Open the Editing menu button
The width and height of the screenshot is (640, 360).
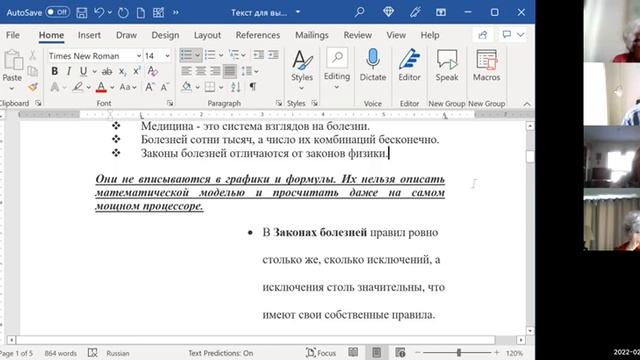coord(337,69)
